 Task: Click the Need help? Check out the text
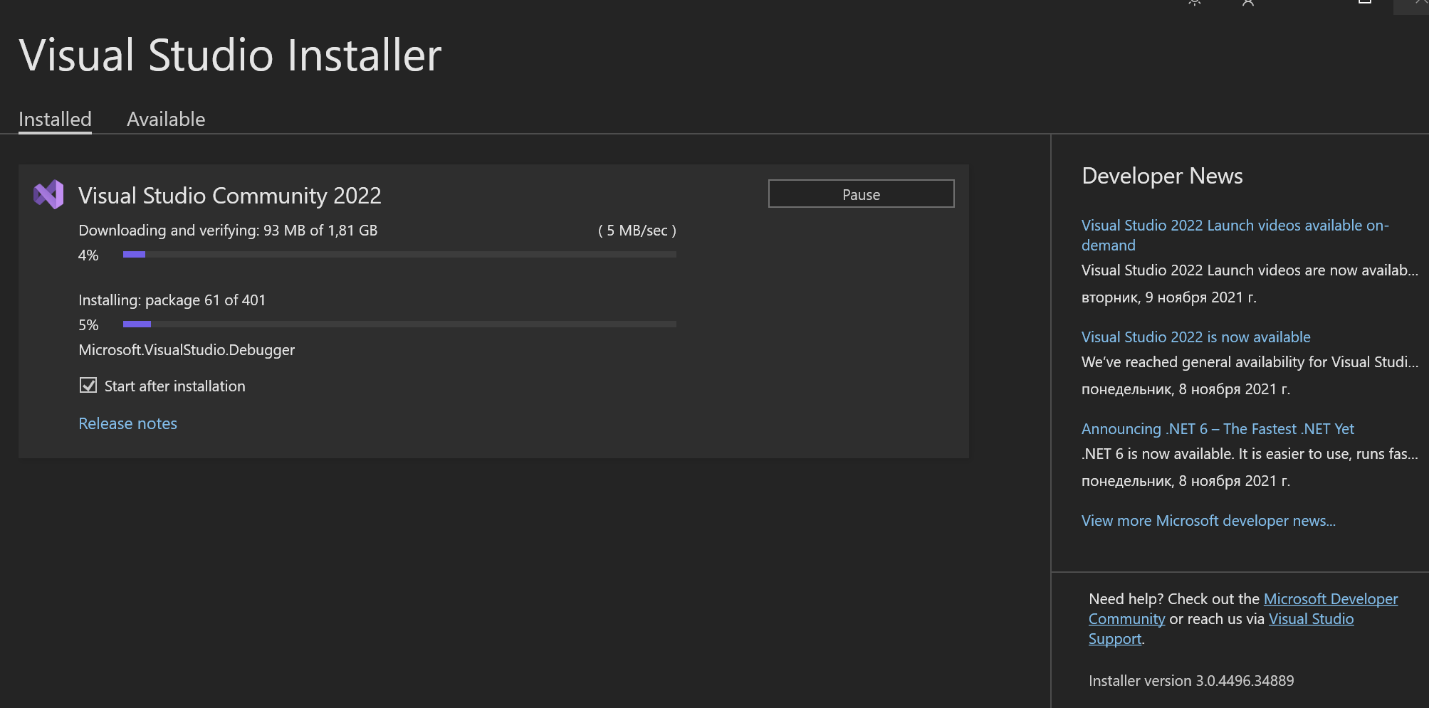tap(1174, 599)
